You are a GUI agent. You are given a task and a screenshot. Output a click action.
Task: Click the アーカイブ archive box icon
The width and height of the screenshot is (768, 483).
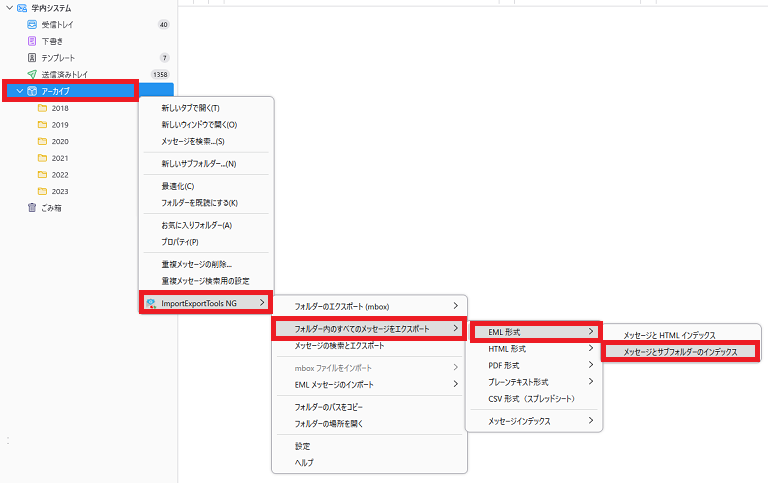[32, 91]
